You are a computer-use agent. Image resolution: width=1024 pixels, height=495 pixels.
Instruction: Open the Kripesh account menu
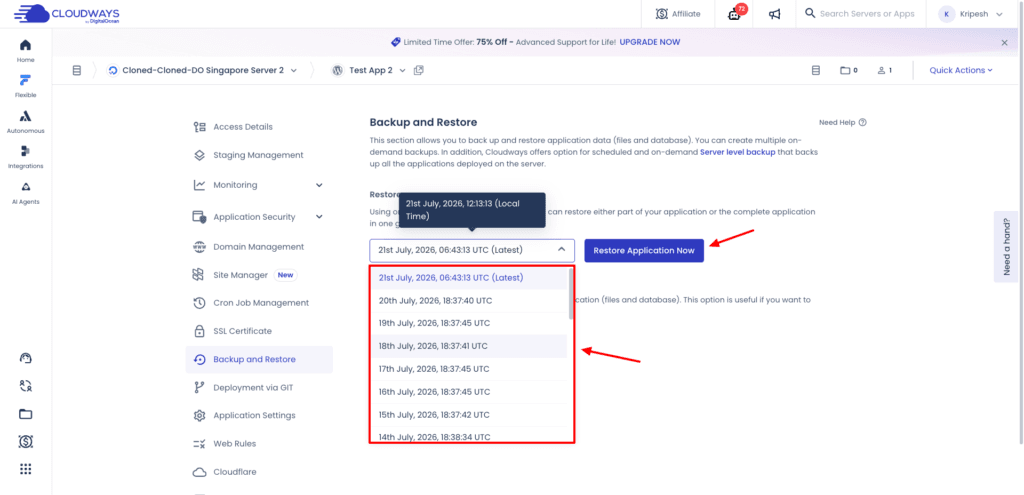point(970,14)
